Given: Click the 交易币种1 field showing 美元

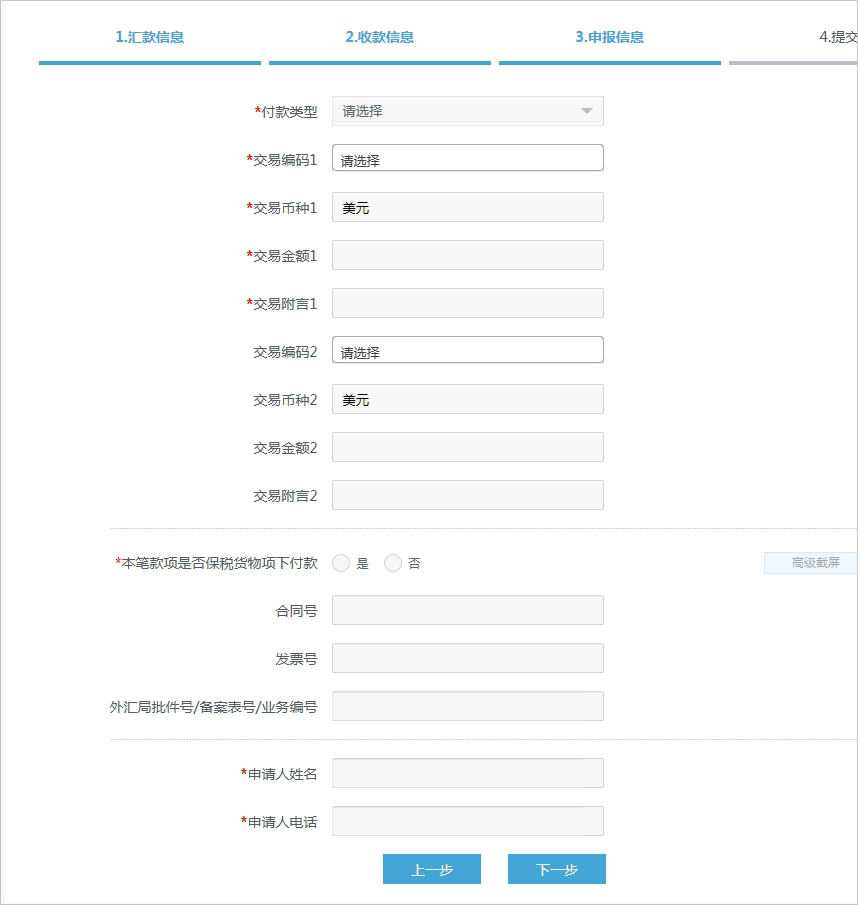Looking at the screenshot, I should click(x=467, y=207).
